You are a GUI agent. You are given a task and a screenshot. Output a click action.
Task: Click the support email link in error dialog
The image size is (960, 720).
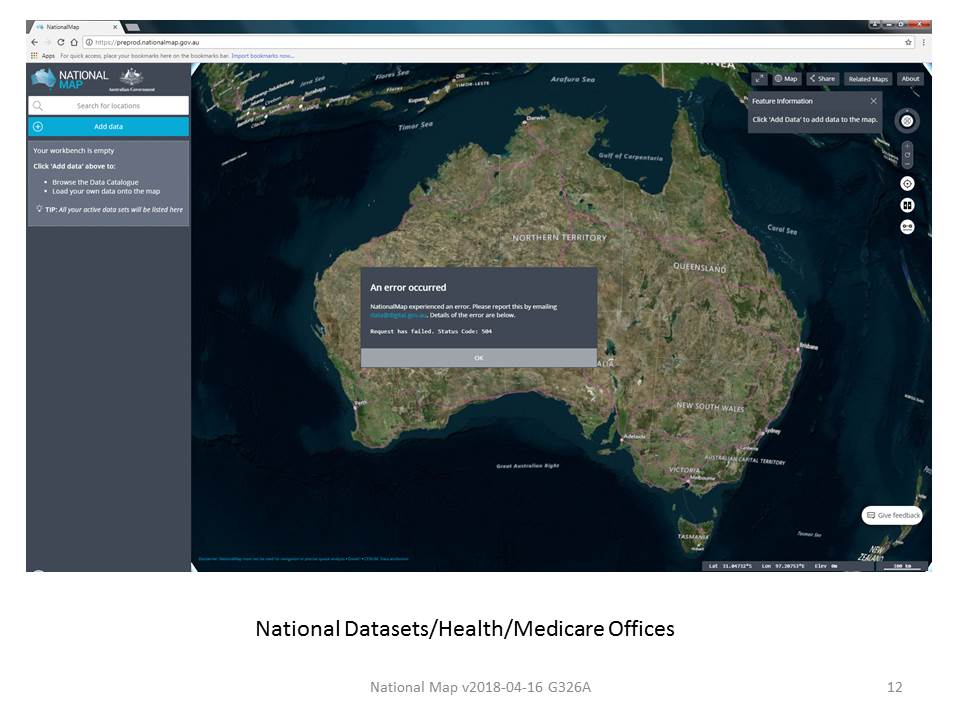point(398,315)
